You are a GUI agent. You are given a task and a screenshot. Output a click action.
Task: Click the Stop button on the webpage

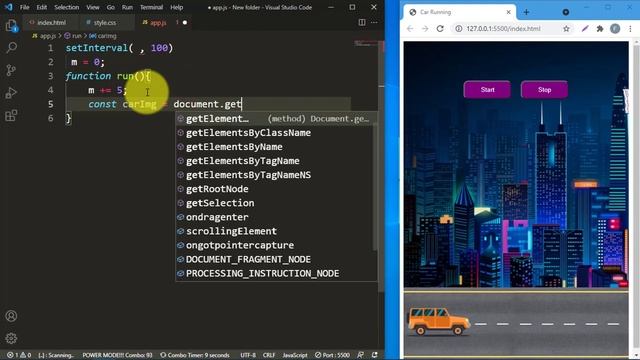point(544,90)
